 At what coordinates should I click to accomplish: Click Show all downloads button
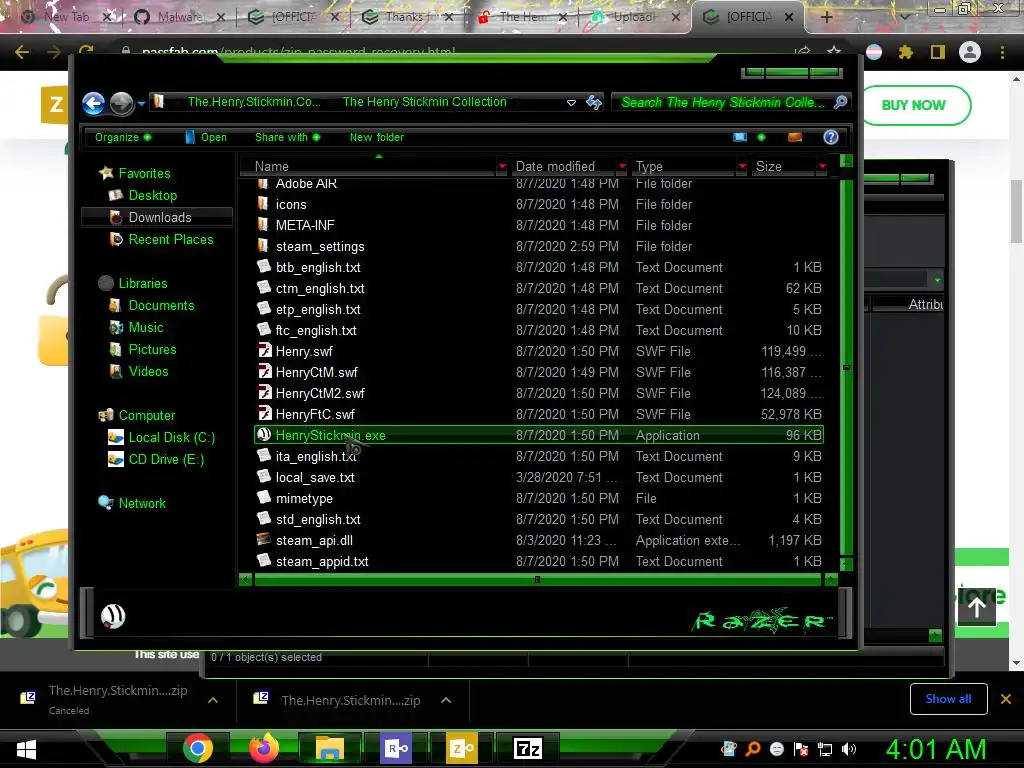click(948, 699)
